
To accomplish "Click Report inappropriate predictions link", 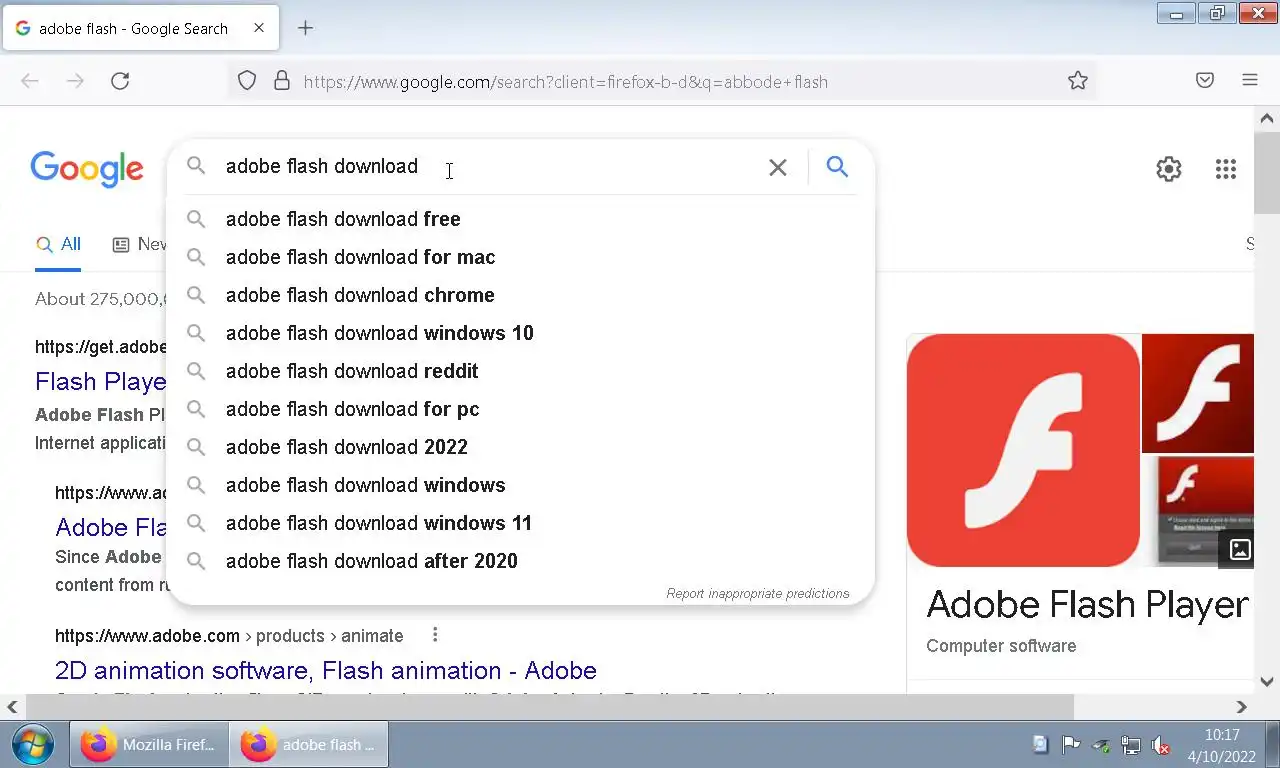I will pos(758,593).
